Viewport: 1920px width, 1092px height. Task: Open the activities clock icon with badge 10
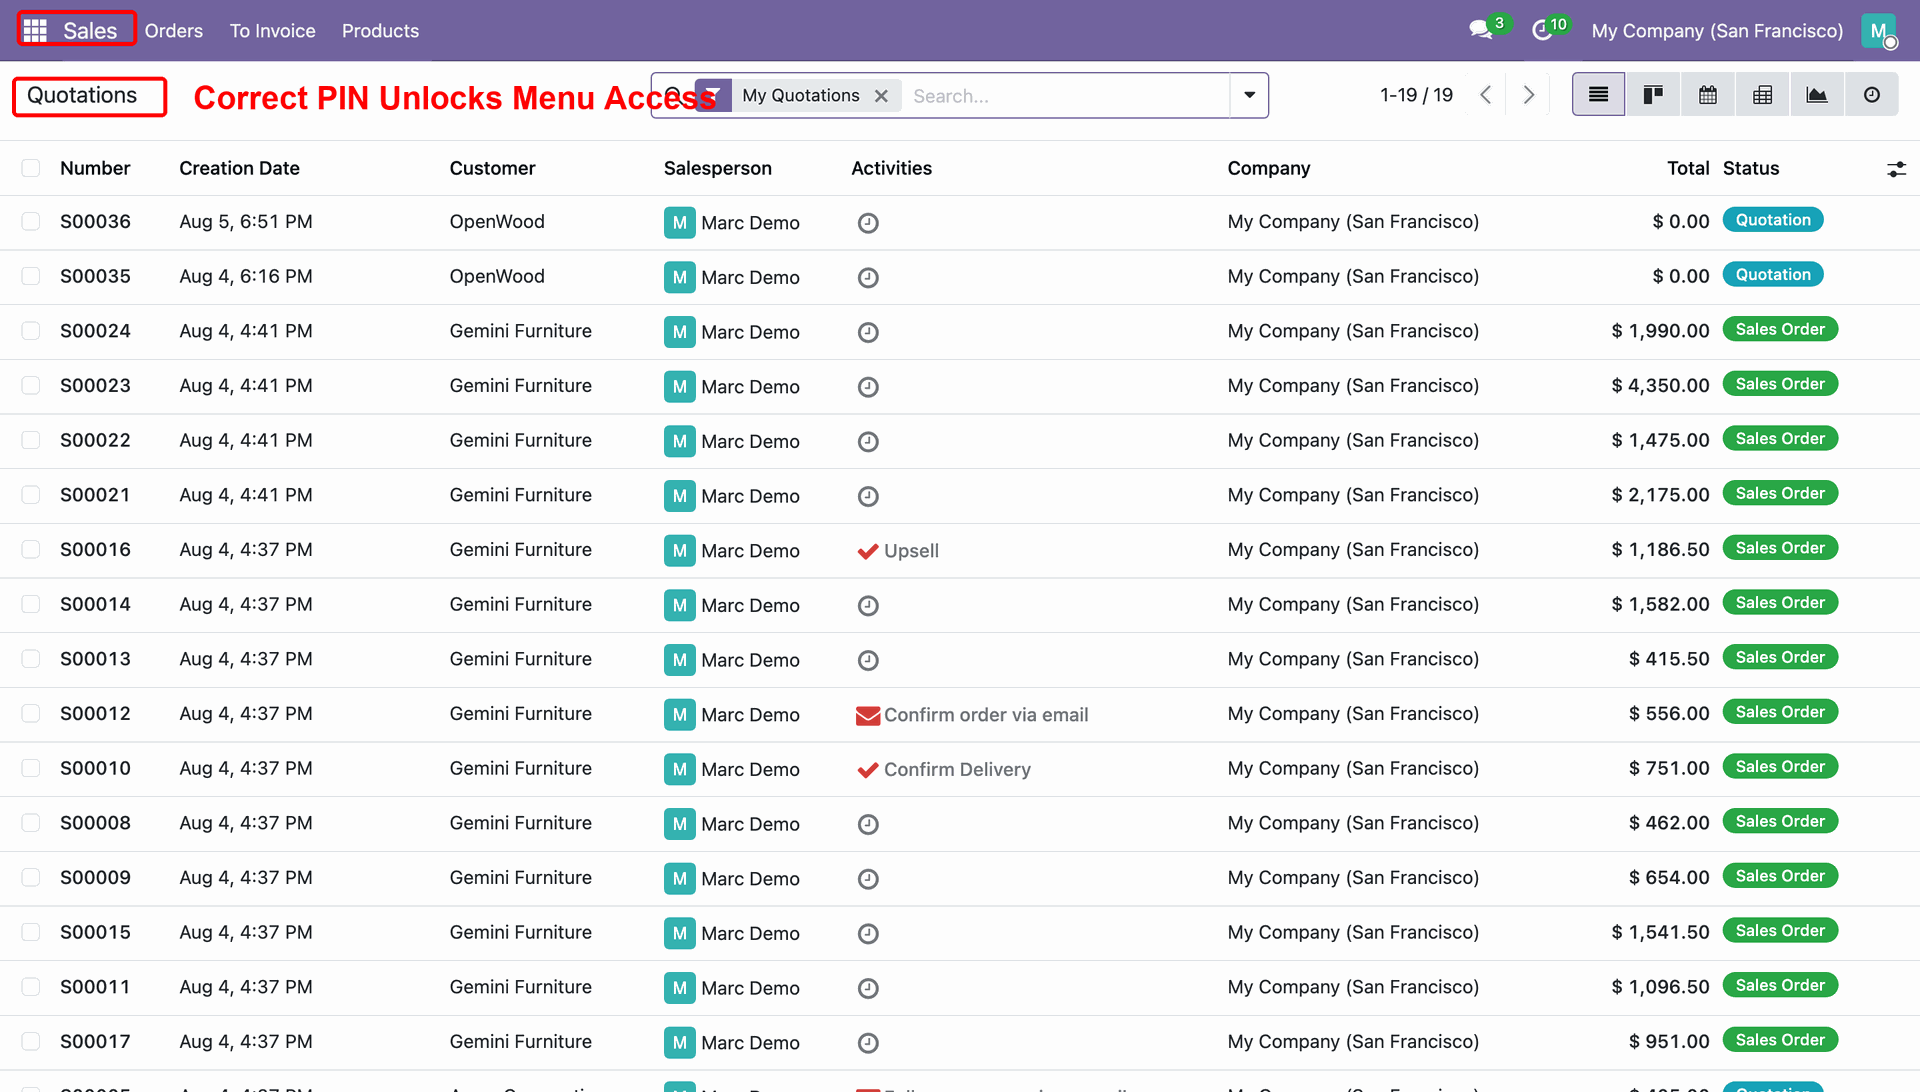pos(1542,30)
